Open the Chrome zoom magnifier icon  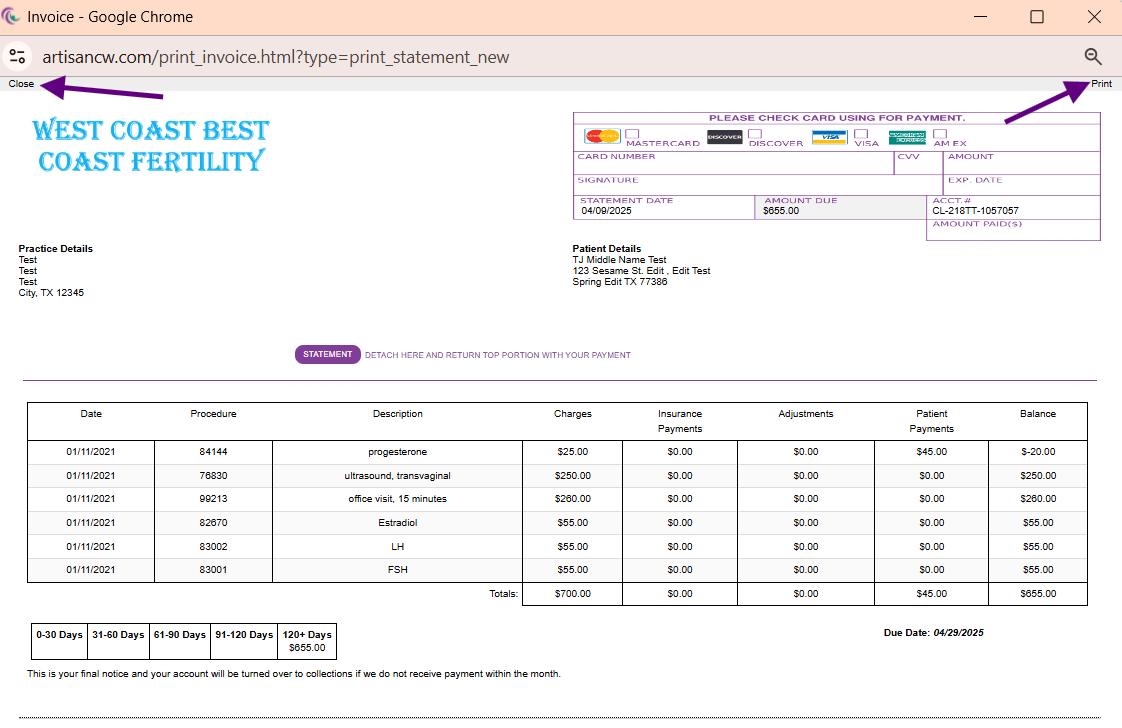[1093, 57]
